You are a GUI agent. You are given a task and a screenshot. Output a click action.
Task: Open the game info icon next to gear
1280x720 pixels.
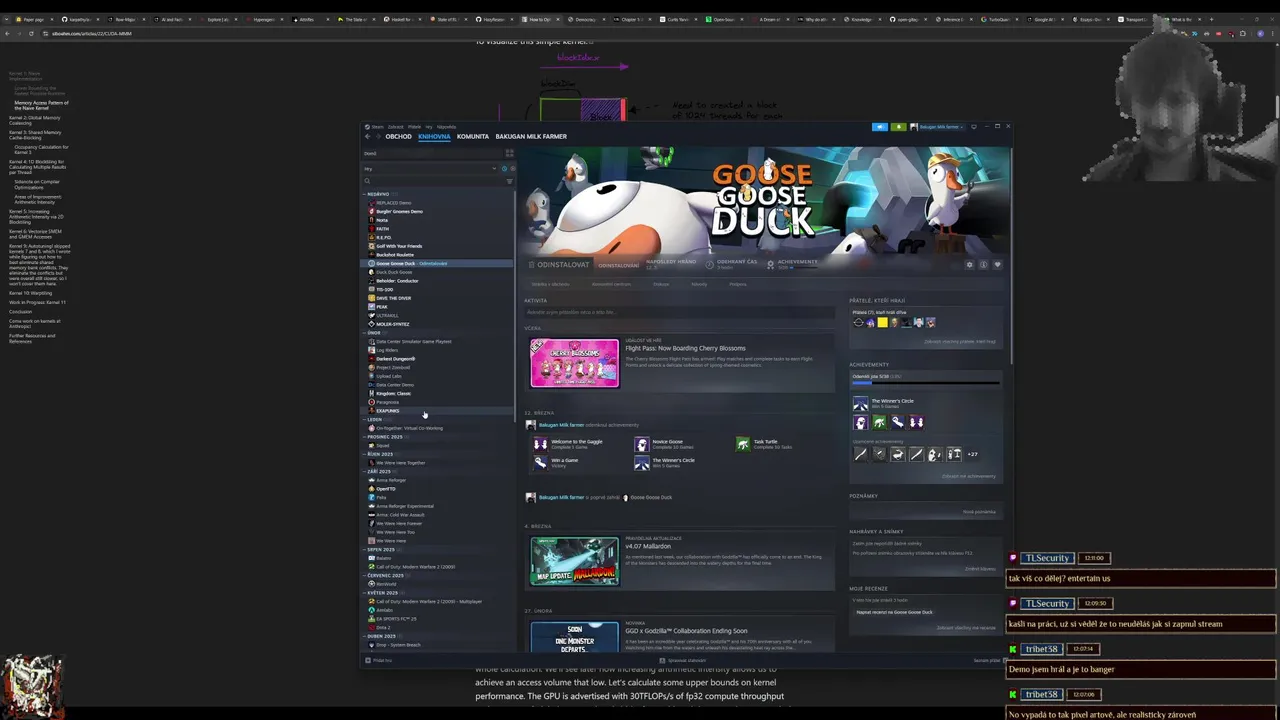(983, 265)
